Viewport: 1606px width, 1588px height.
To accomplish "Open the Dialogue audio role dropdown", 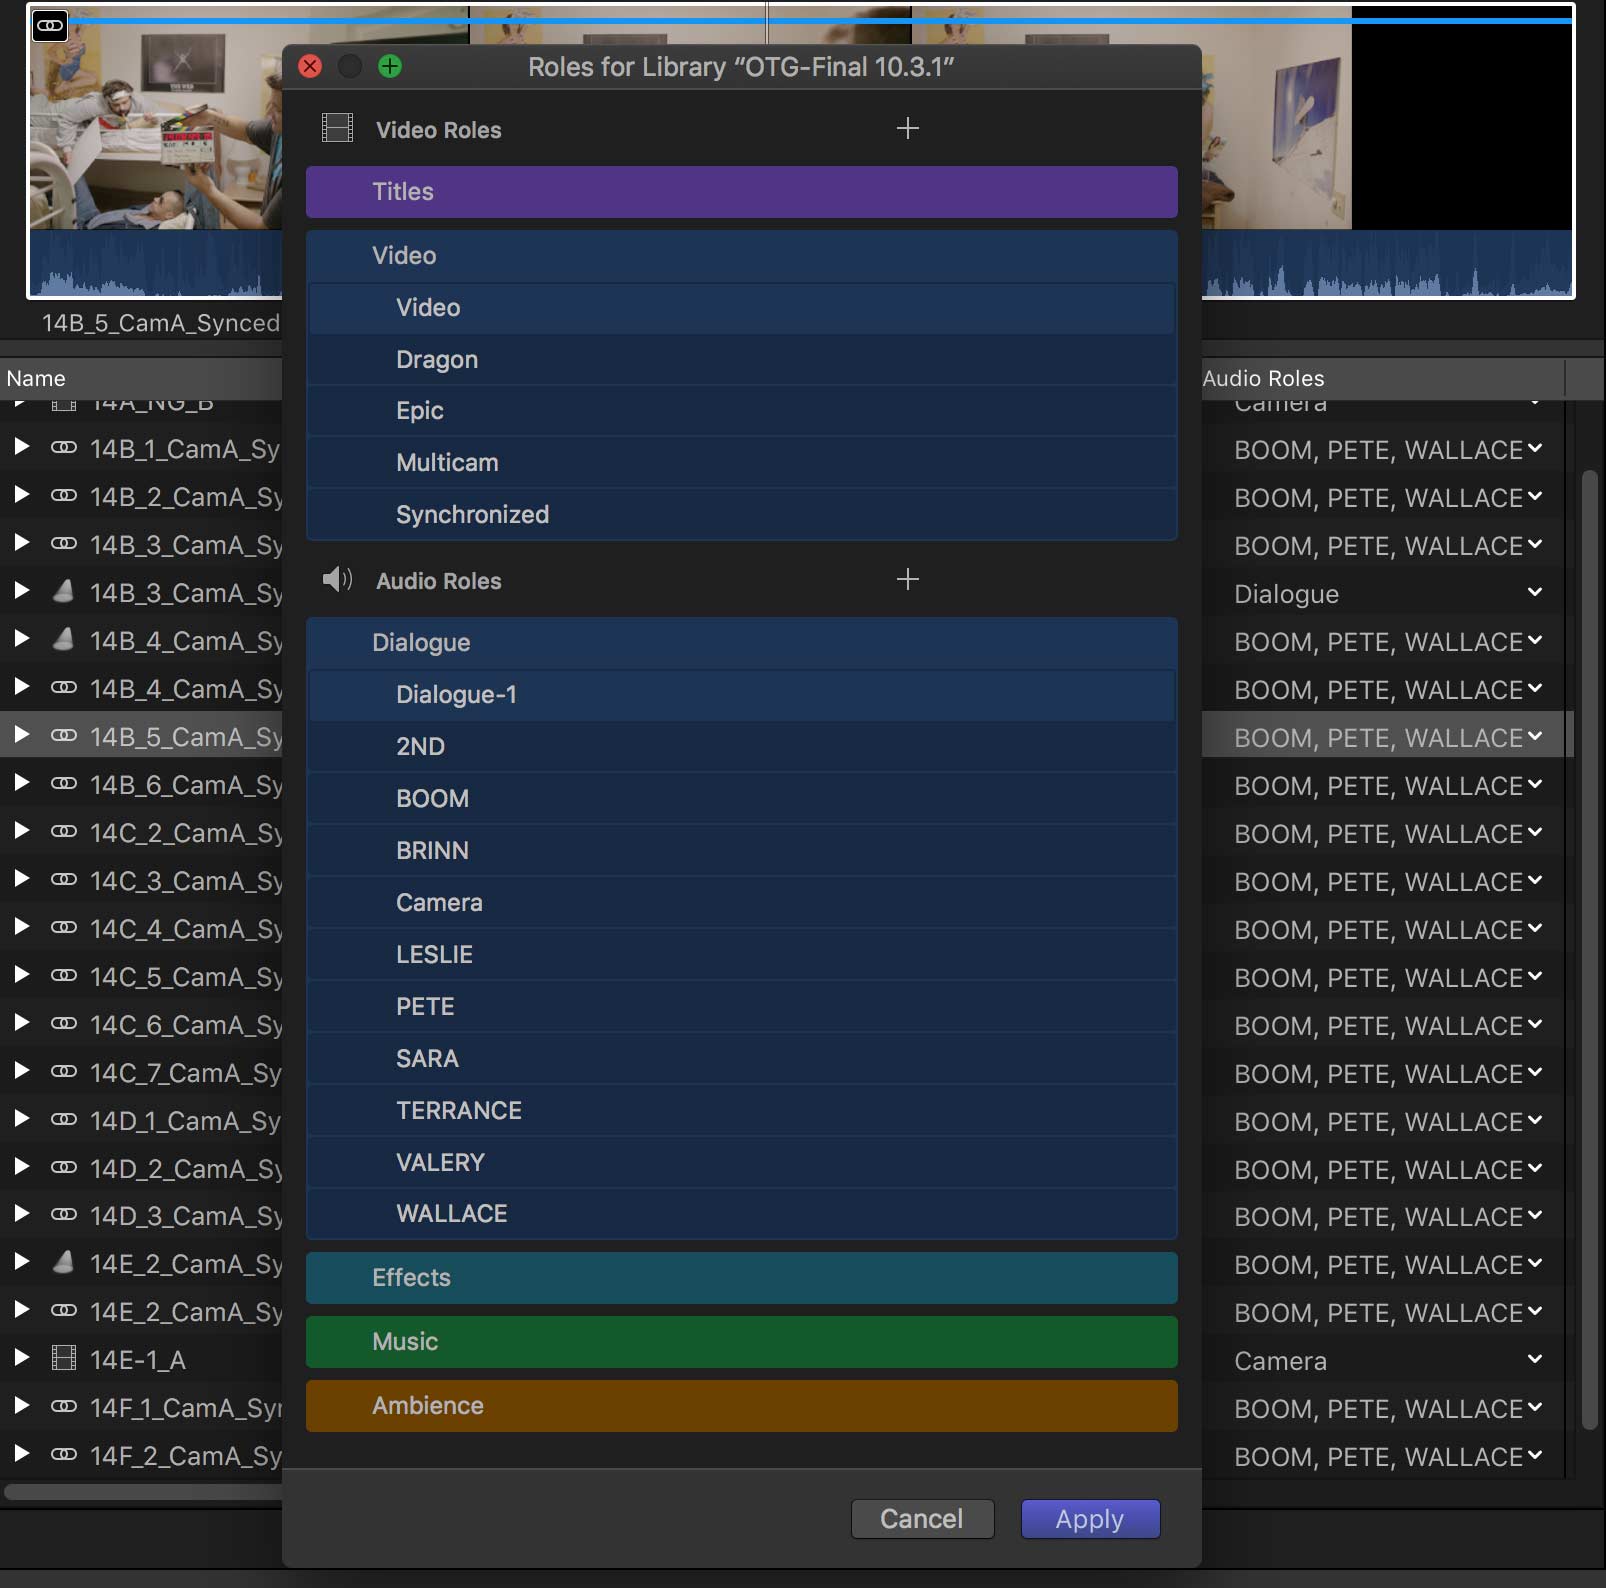I will [1535, 592].
